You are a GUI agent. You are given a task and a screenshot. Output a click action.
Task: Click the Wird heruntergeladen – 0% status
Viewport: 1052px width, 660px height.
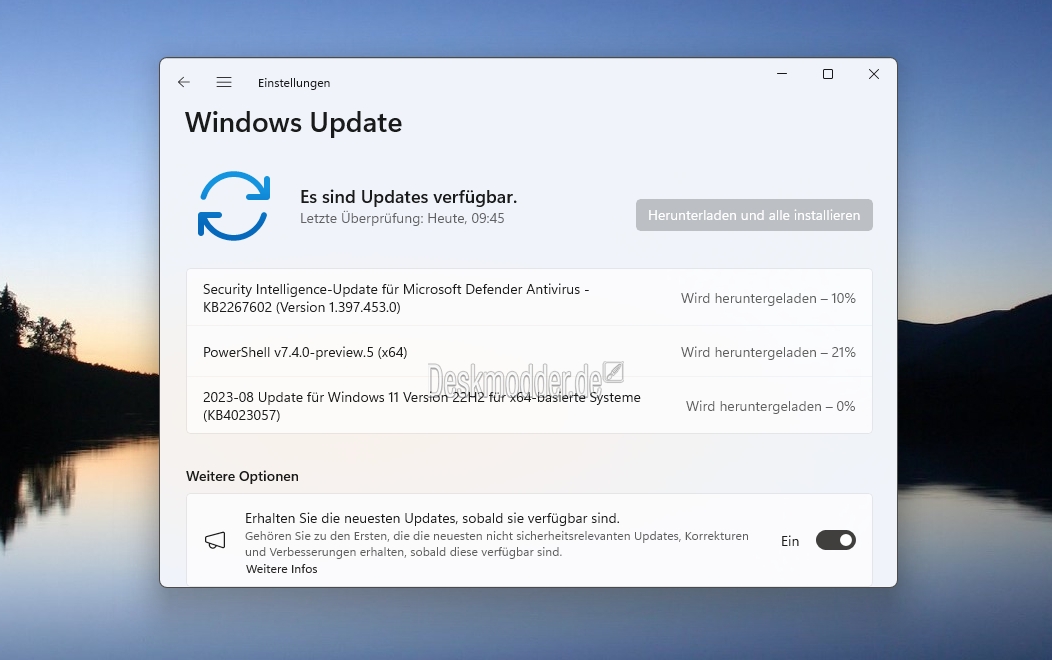770,406
